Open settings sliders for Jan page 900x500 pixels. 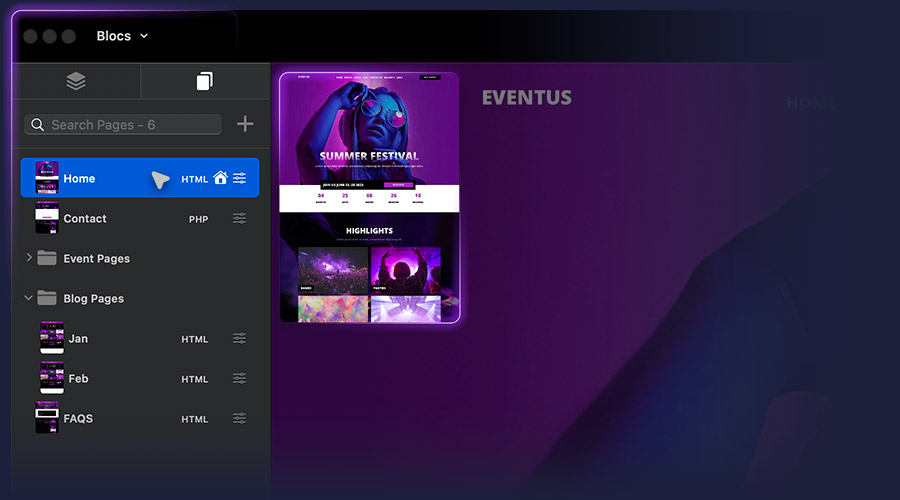(x=240, y=338)
